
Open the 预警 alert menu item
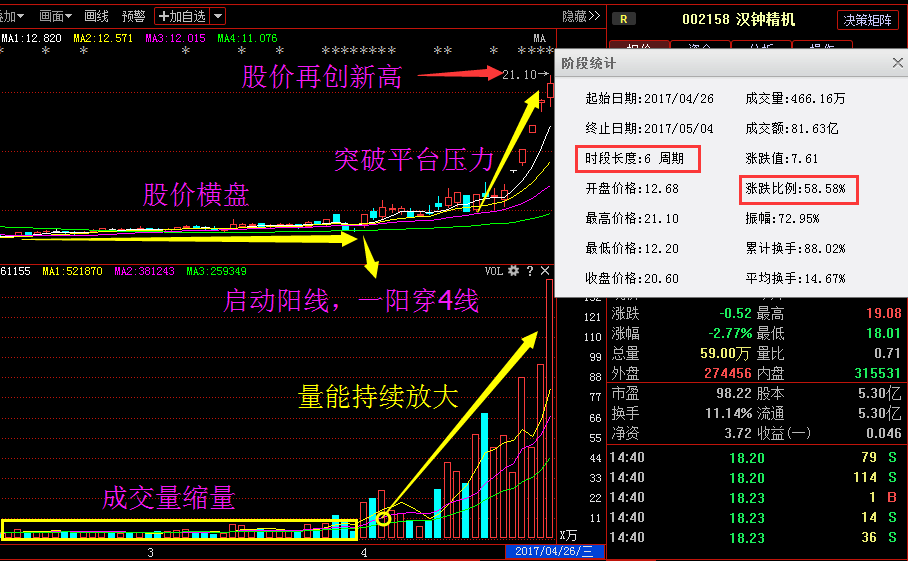134,16
